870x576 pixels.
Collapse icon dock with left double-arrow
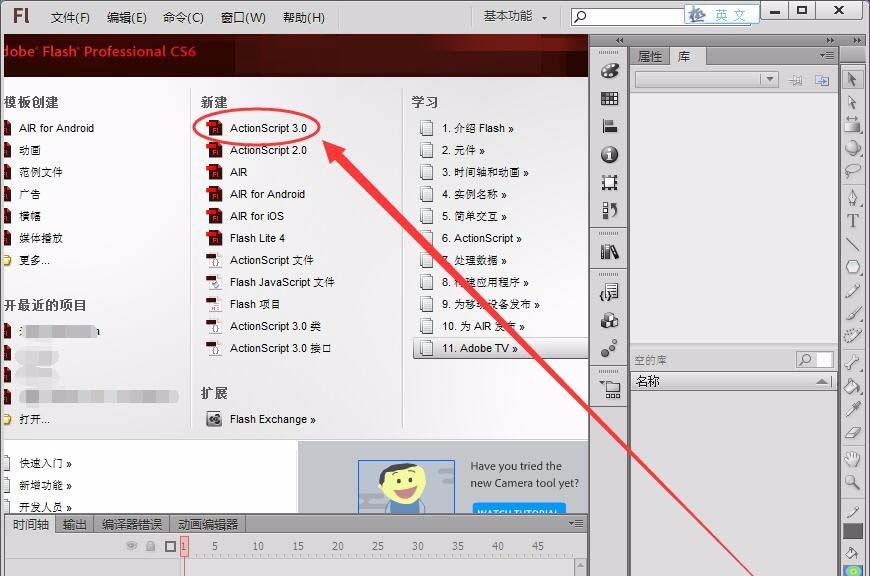pyautogui.click(x=620, y=41)
